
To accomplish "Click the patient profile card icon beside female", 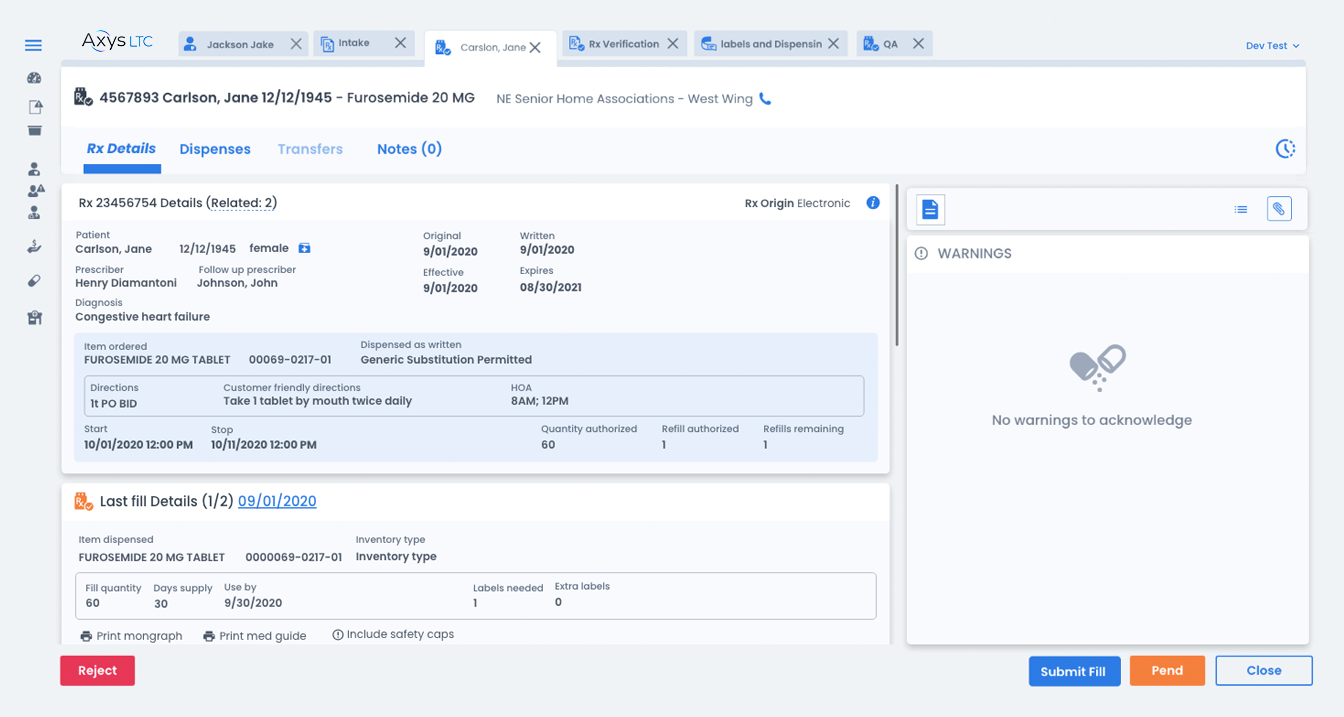I will coord(305,248).
